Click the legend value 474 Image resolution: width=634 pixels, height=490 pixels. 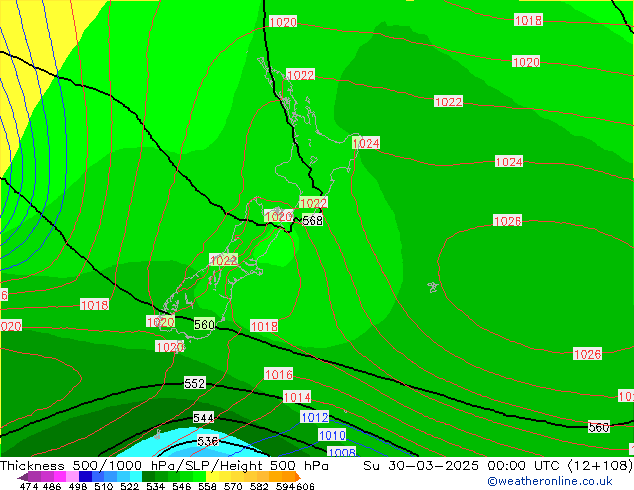[29, 486]
